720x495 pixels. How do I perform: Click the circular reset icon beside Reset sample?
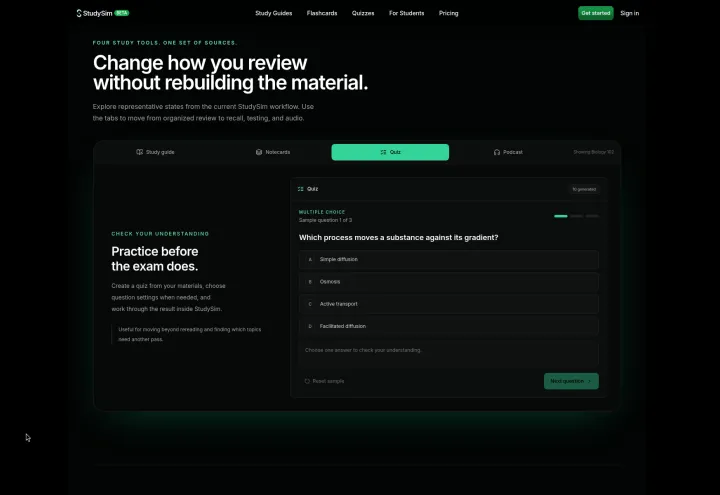307,381
